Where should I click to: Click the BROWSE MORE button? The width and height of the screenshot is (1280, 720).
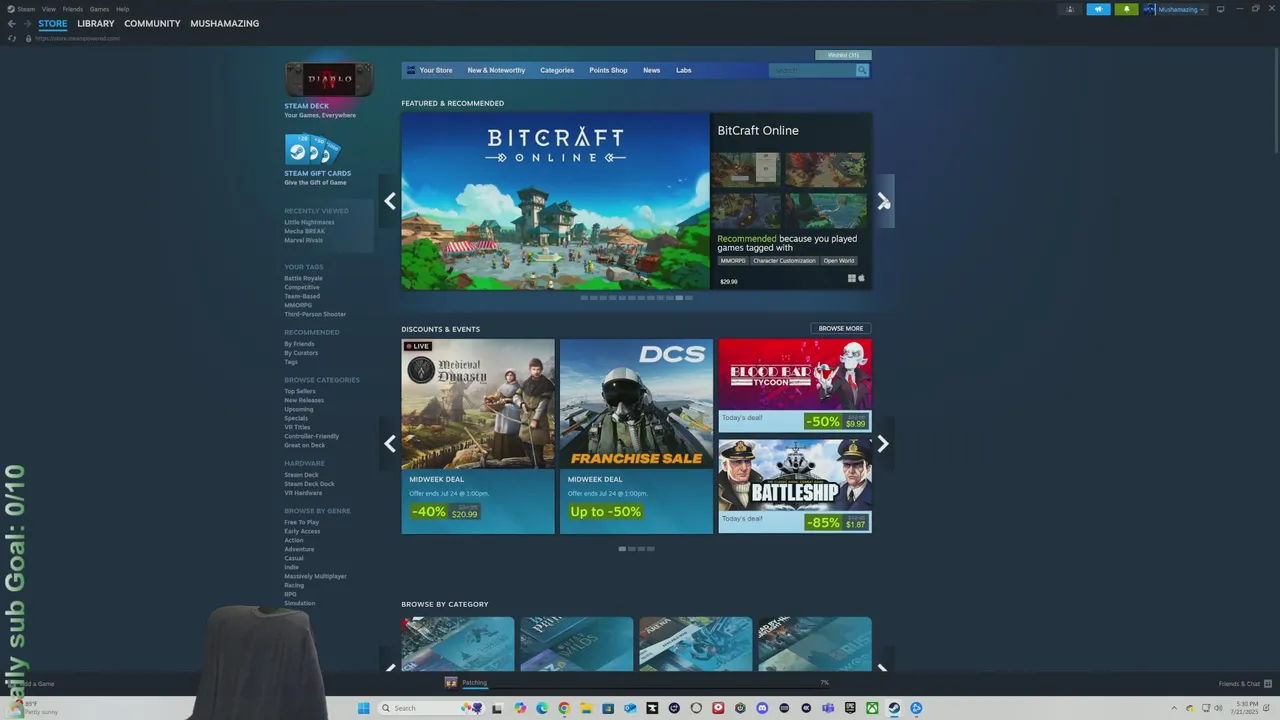pyautogui.click(x=841, y=328)
